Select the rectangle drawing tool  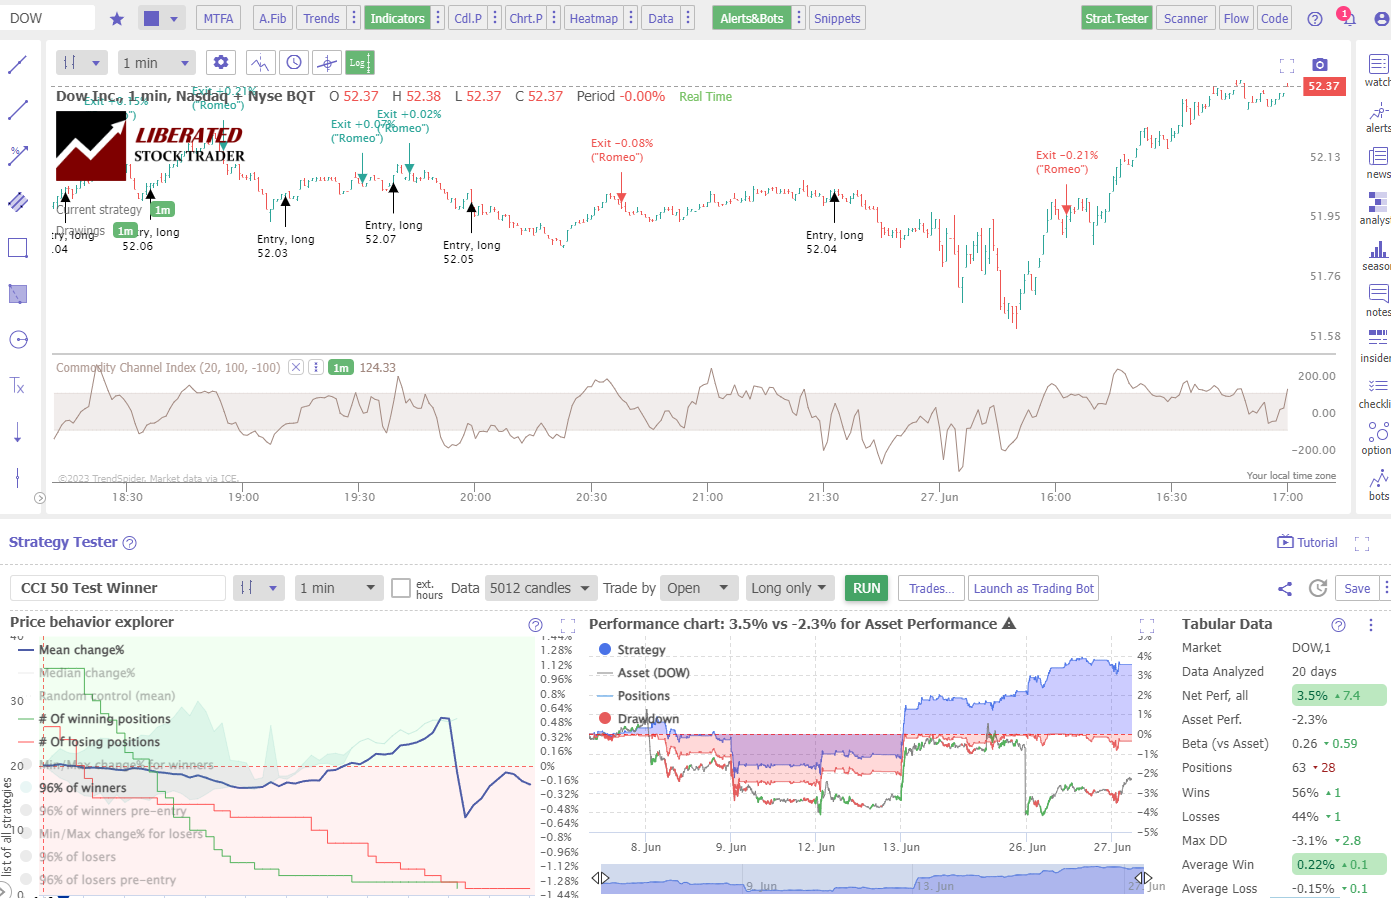pos(18,247)
